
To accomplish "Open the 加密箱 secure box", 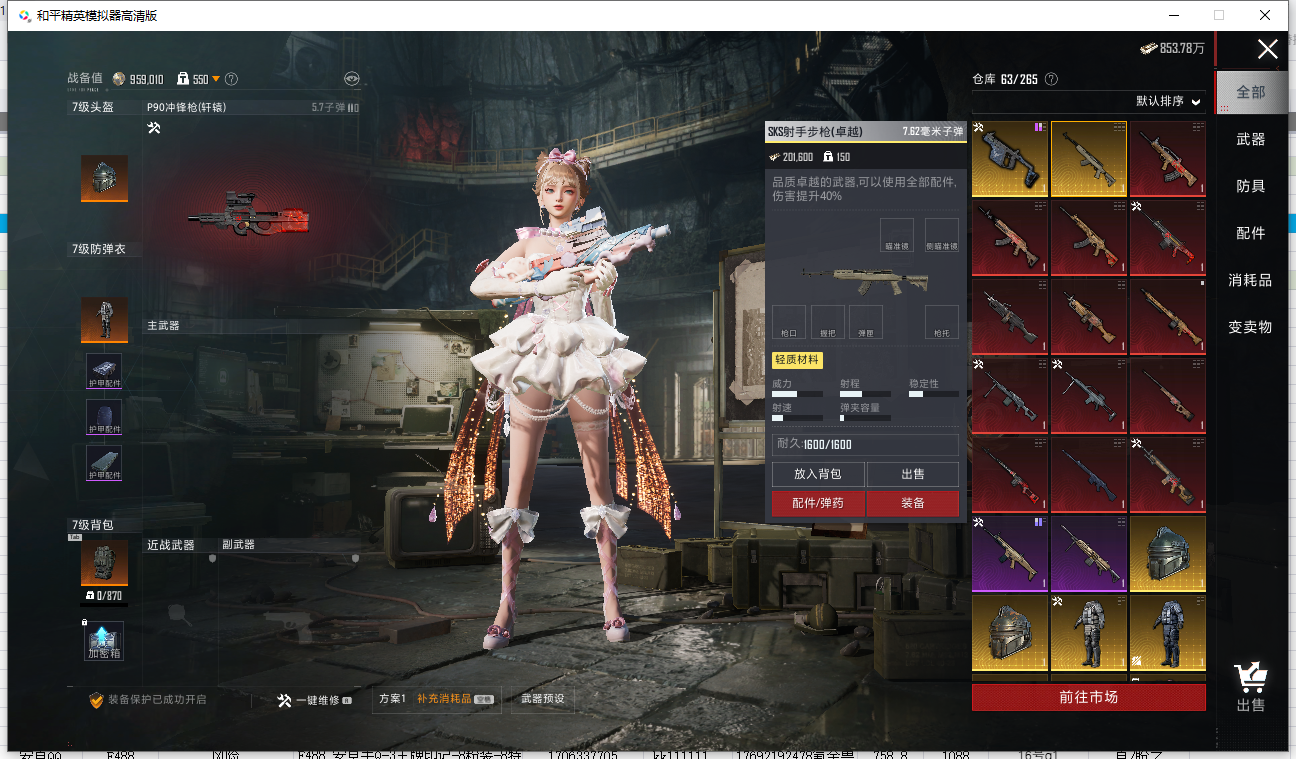I will 104,641.
